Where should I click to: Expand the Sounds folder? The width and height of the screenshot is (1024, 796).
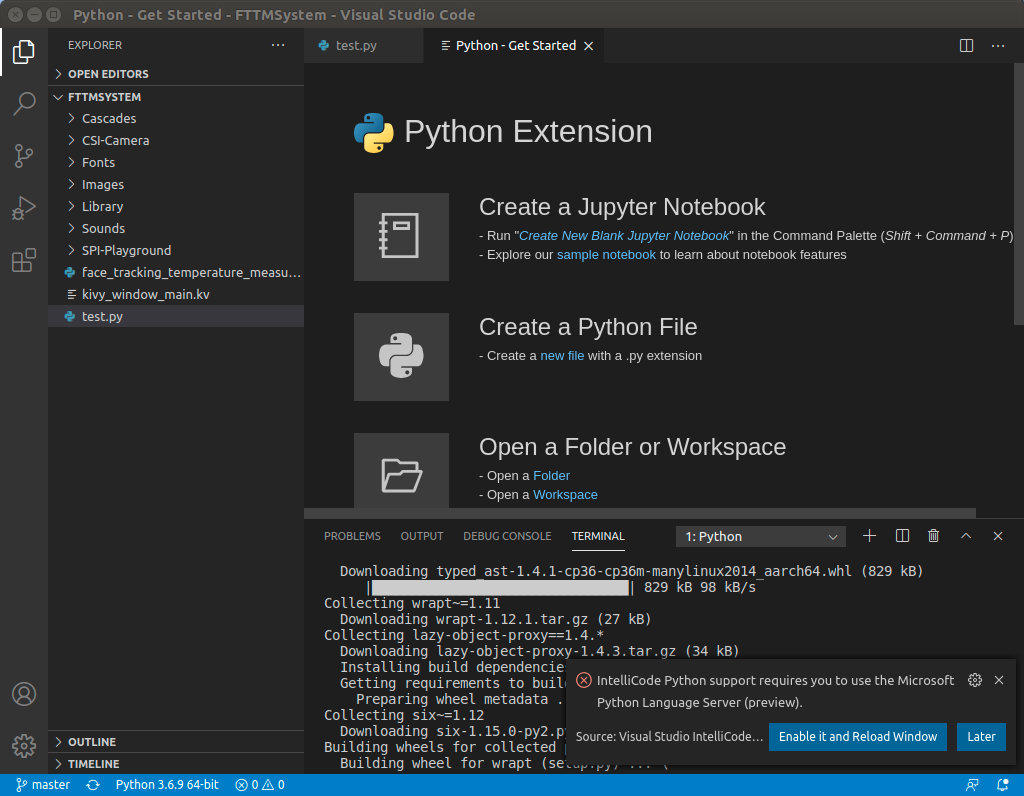point(176,229)
